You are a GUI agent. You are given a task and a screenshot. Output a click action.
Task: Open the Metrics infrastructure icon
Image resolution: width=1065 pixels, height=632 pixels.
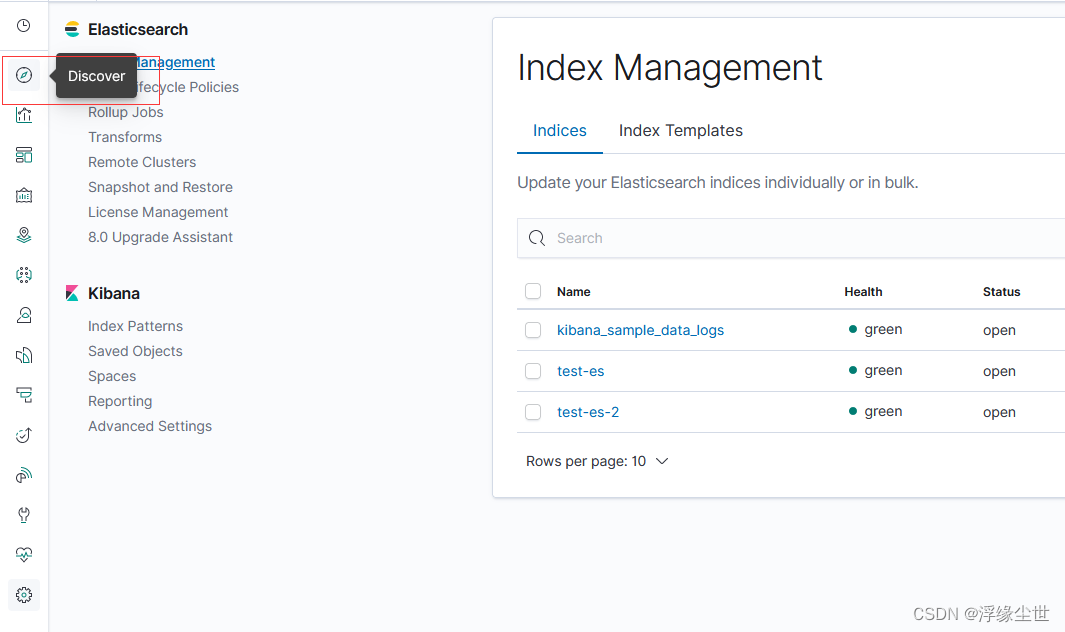pyautogui.click(x=24, y=315)
